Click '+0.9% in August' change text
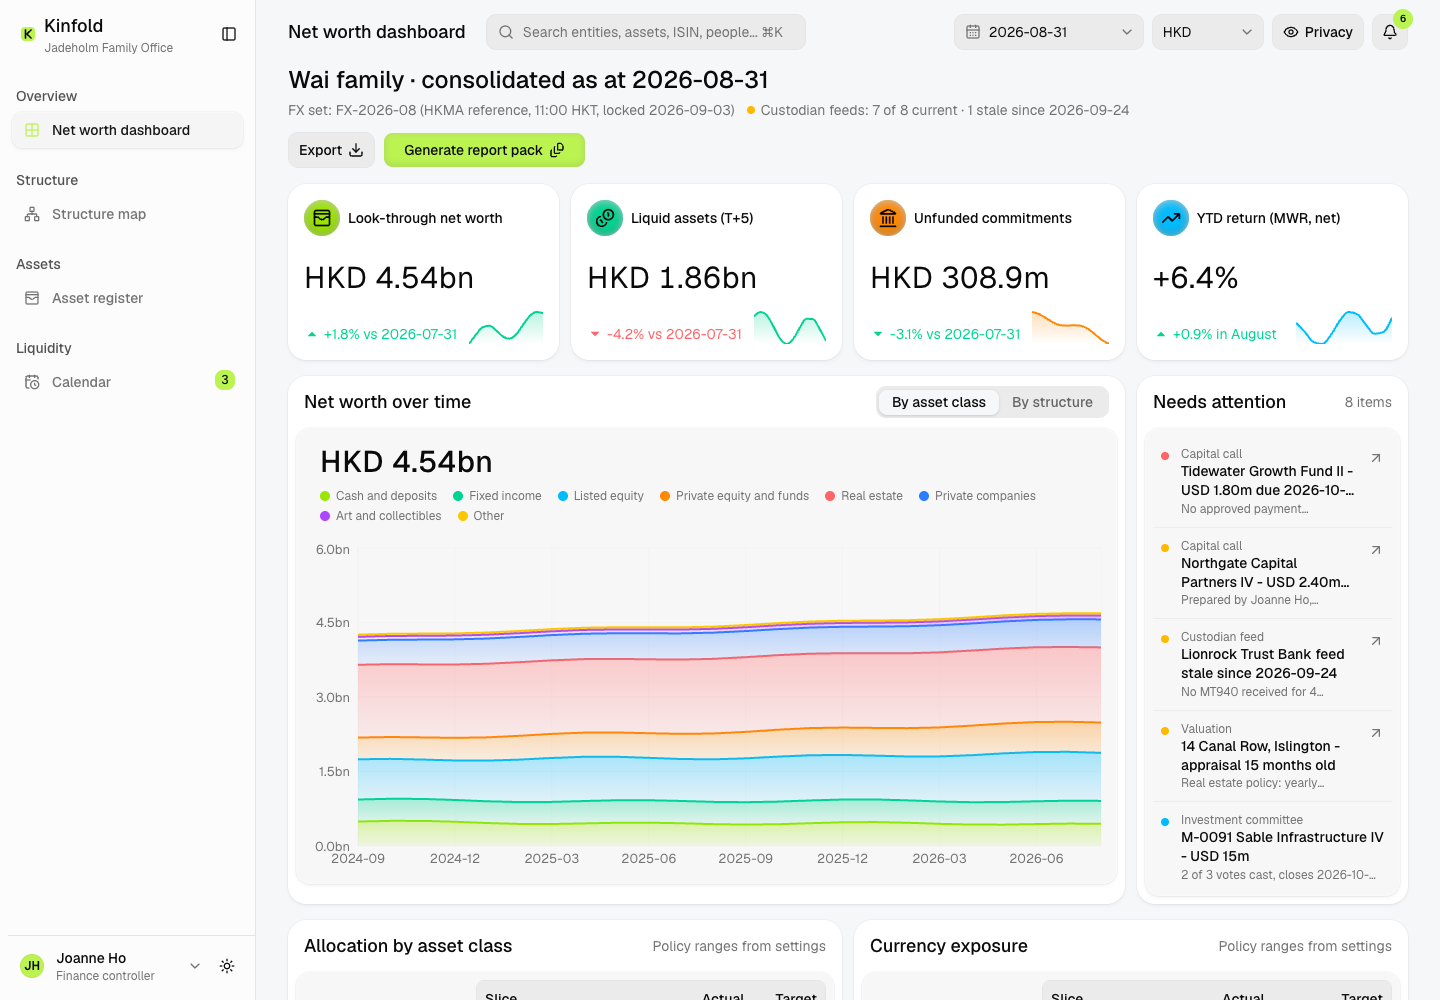The image size is (1440, 1000). [x=1224, y=334]
